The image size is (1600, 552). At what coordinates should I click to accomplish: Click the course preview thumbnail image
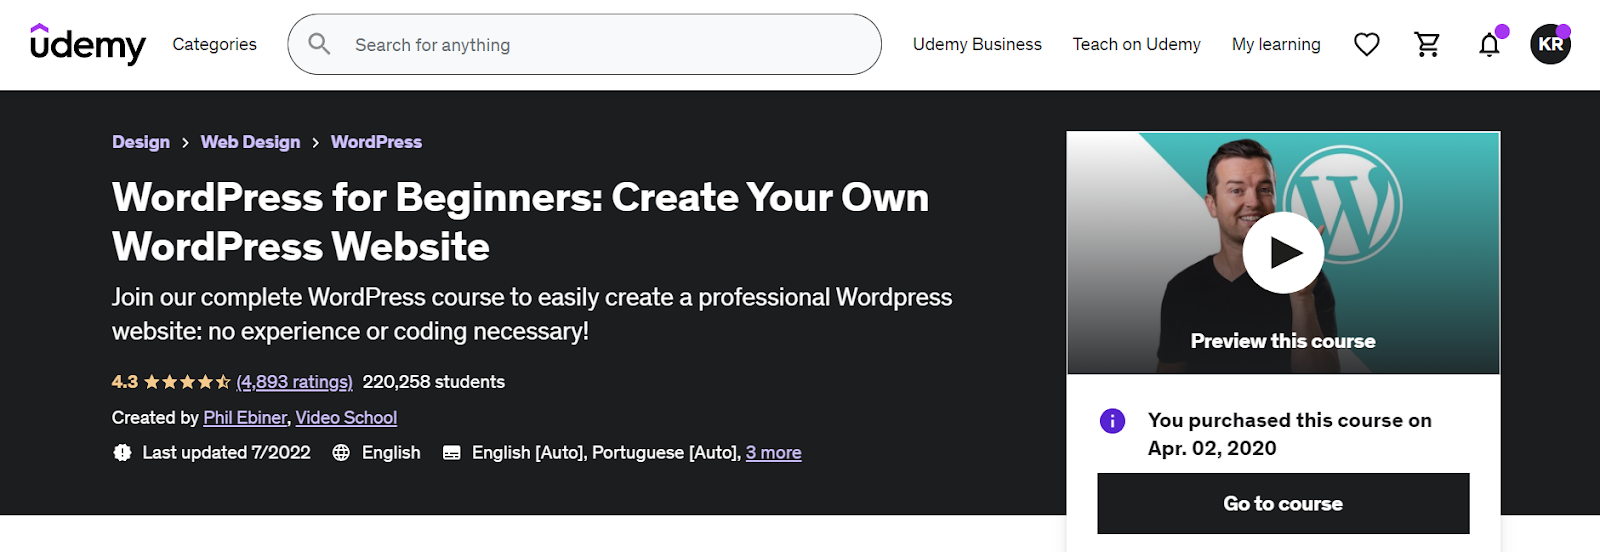coord(1283,253)
